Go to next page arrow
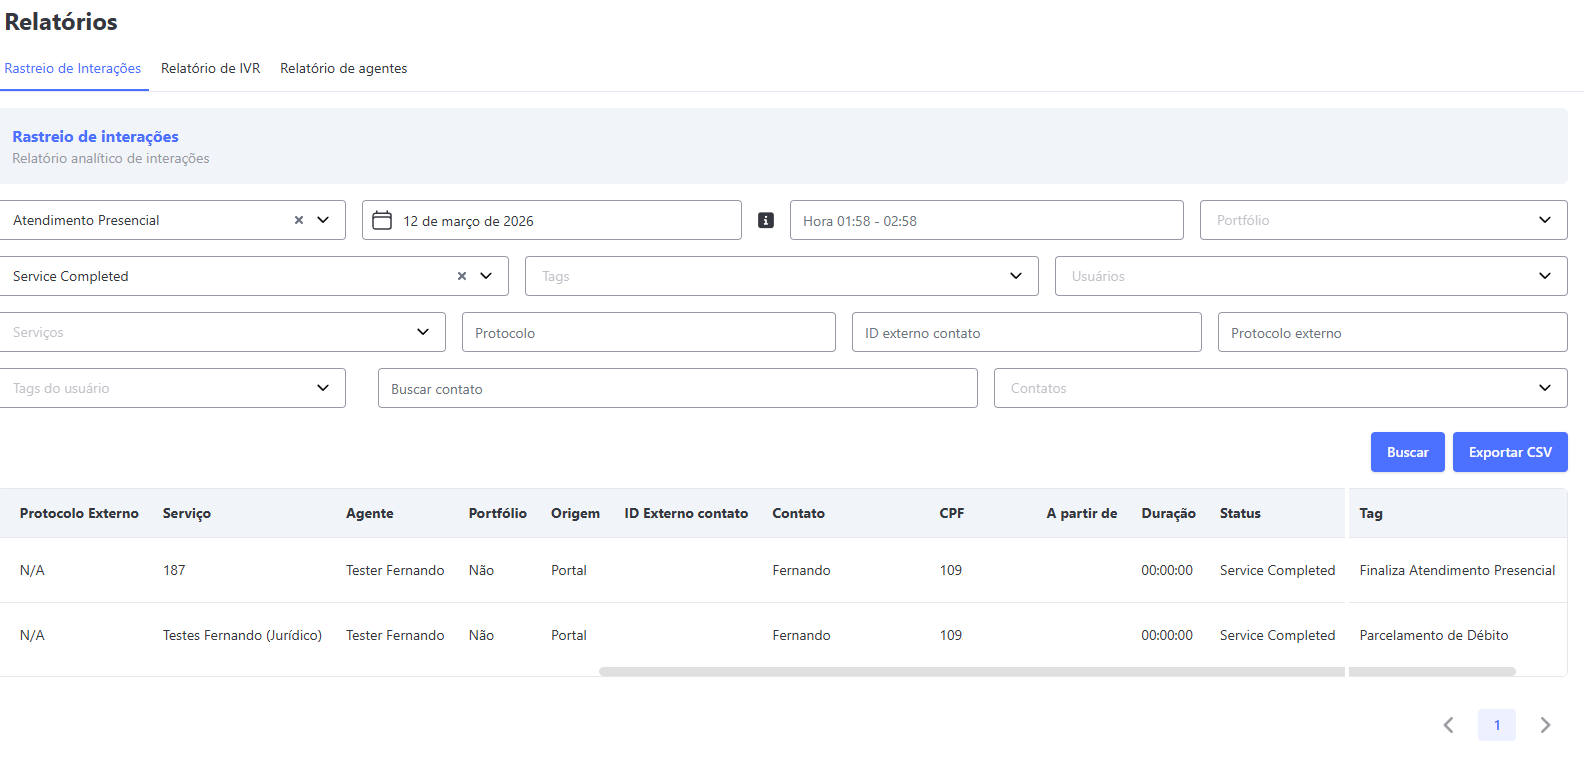The width and height of the screenshot is (1584, 764). [x=1545, y=725]
